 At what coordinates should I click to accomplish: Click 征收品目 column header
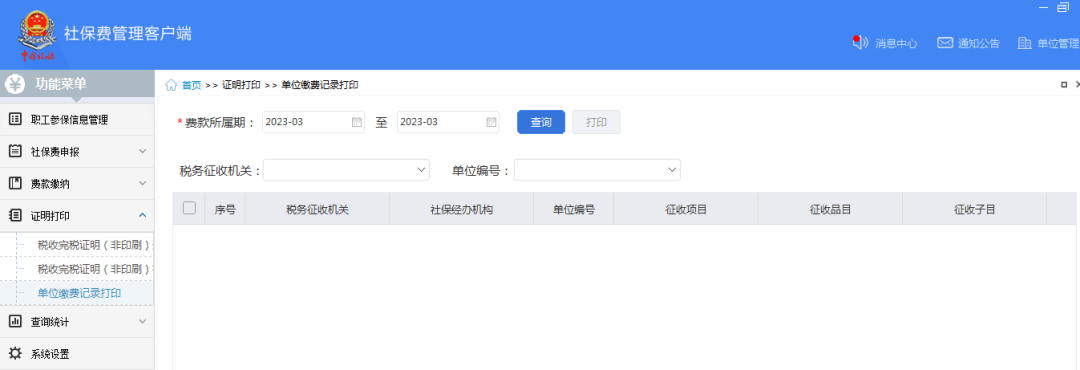pos(830,209)
